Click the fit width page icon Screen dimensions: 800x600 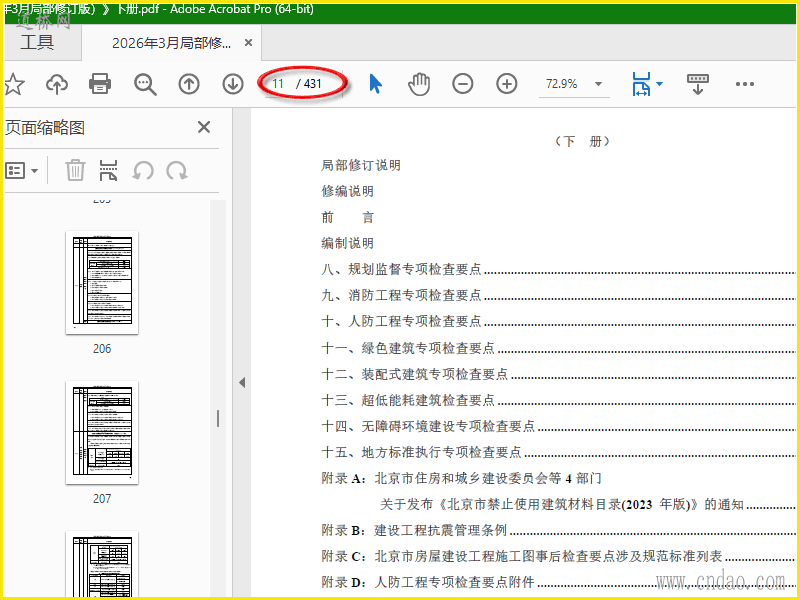pos(641,84)
